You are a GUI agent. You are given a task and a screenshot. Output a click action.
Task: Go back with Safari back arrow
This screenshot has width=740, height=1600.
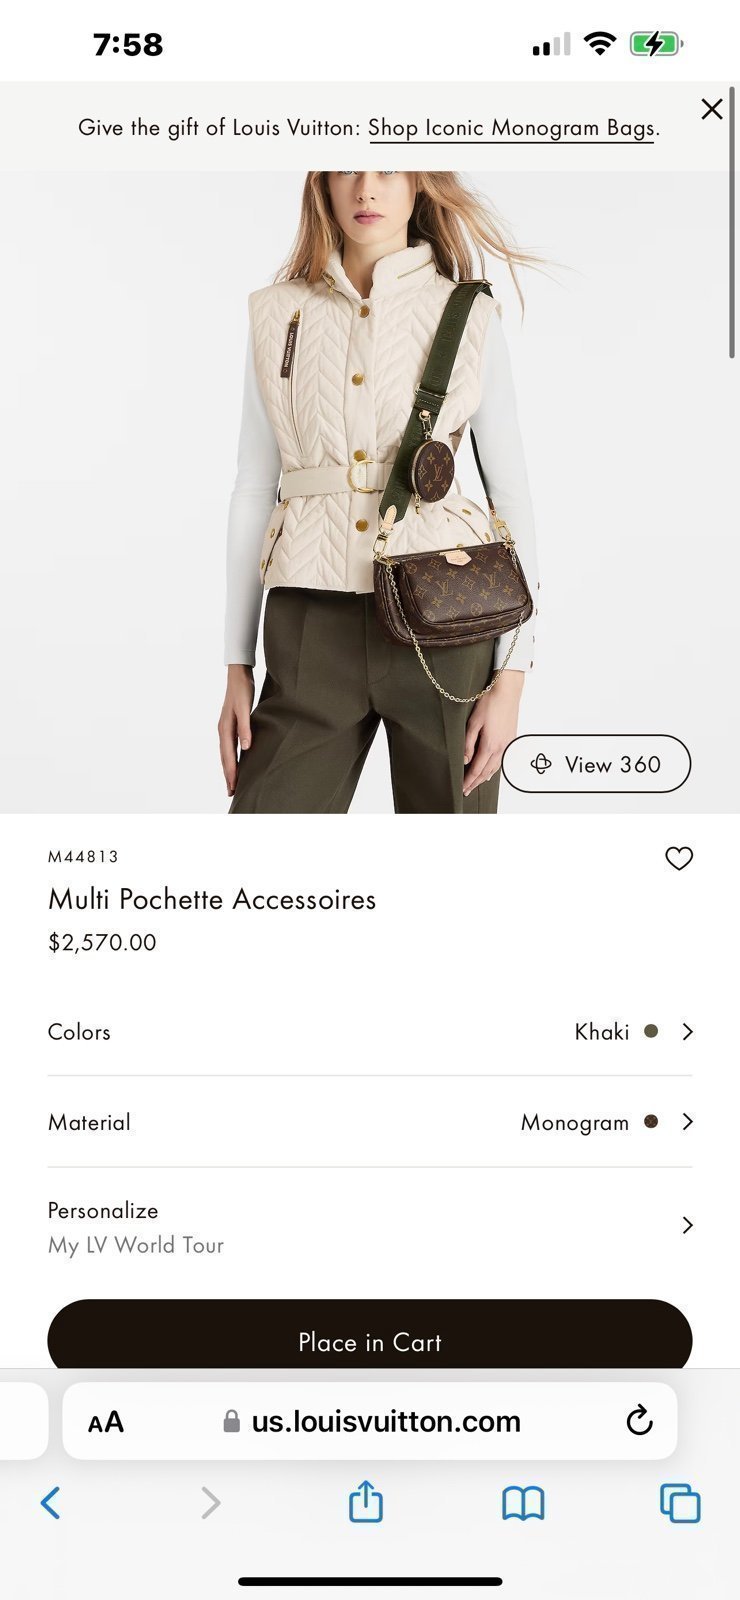[x=51, y=1502]
